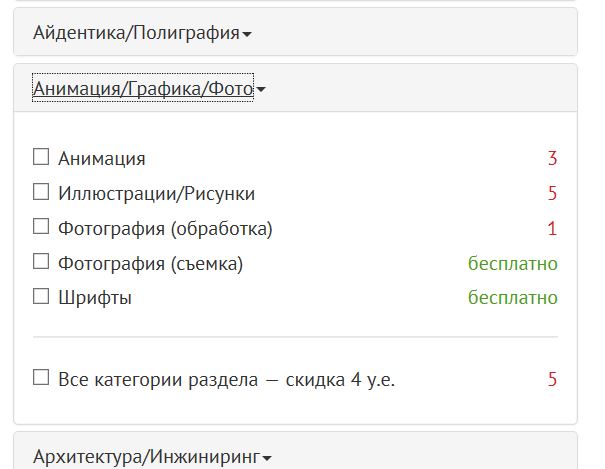
Task: Click the caret next to Айдентика/Полиграфия
Action: [247, 35]
